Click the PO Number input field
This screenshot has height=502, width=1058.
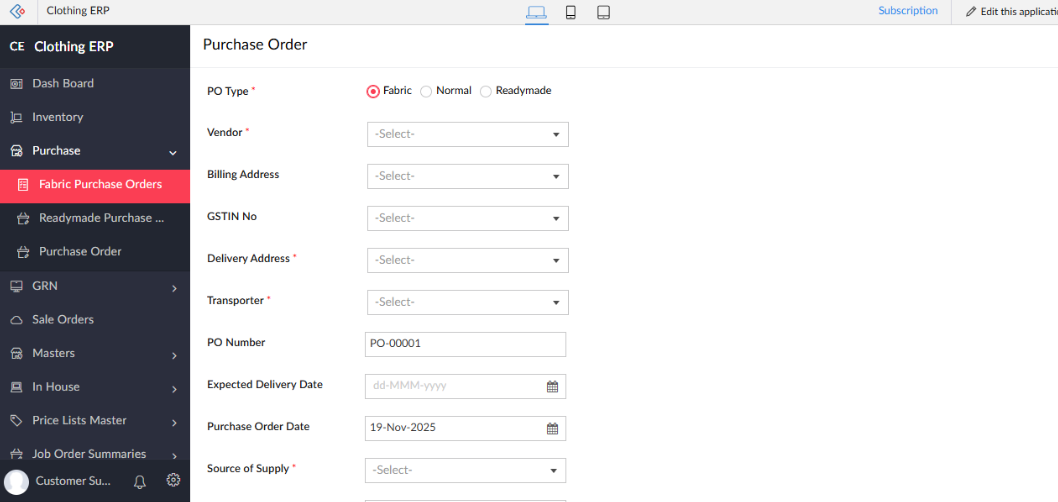click(x=465, y=344)
